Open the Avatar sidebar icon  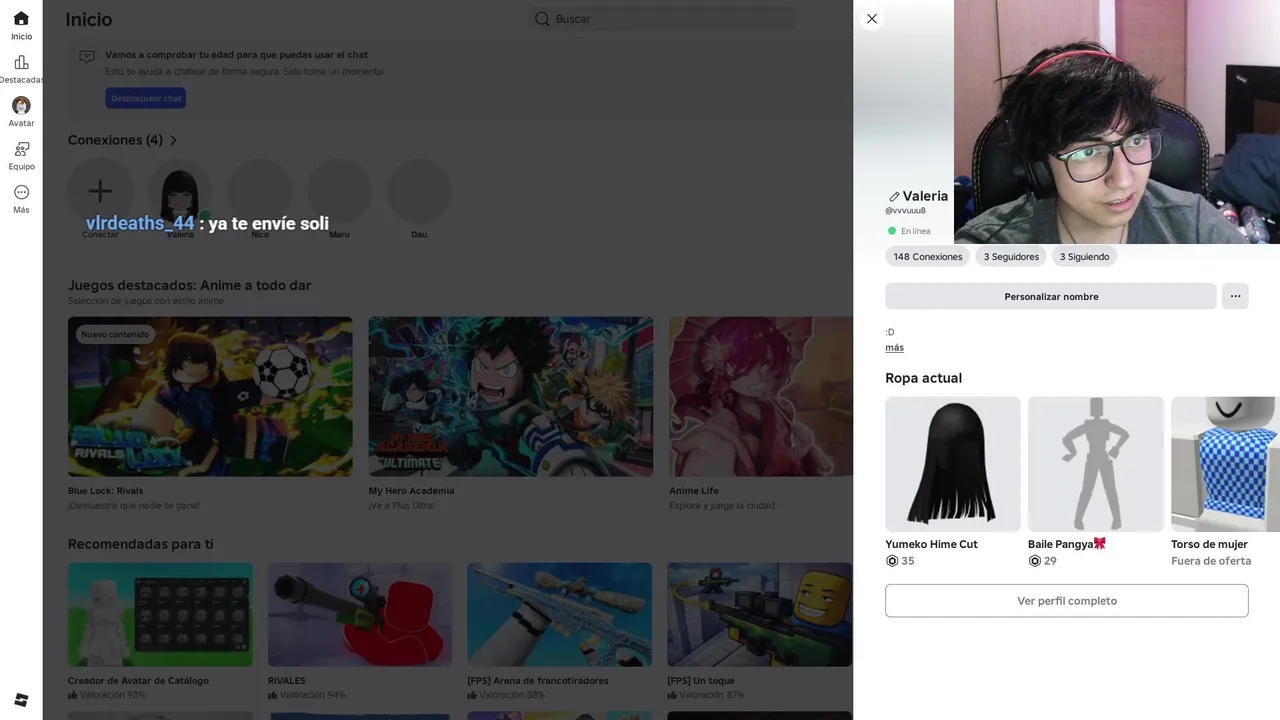tap(21, 105)
